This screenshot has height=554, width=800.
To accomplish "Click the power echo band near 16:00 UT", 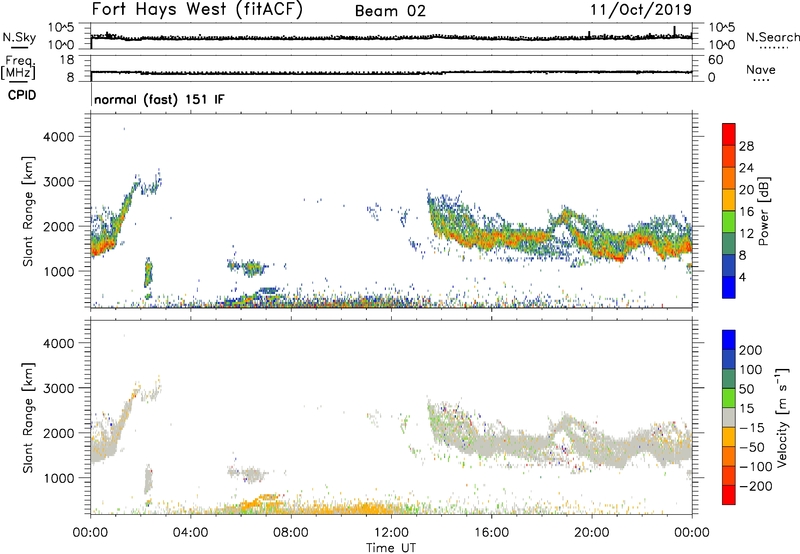I will point(491,238).
